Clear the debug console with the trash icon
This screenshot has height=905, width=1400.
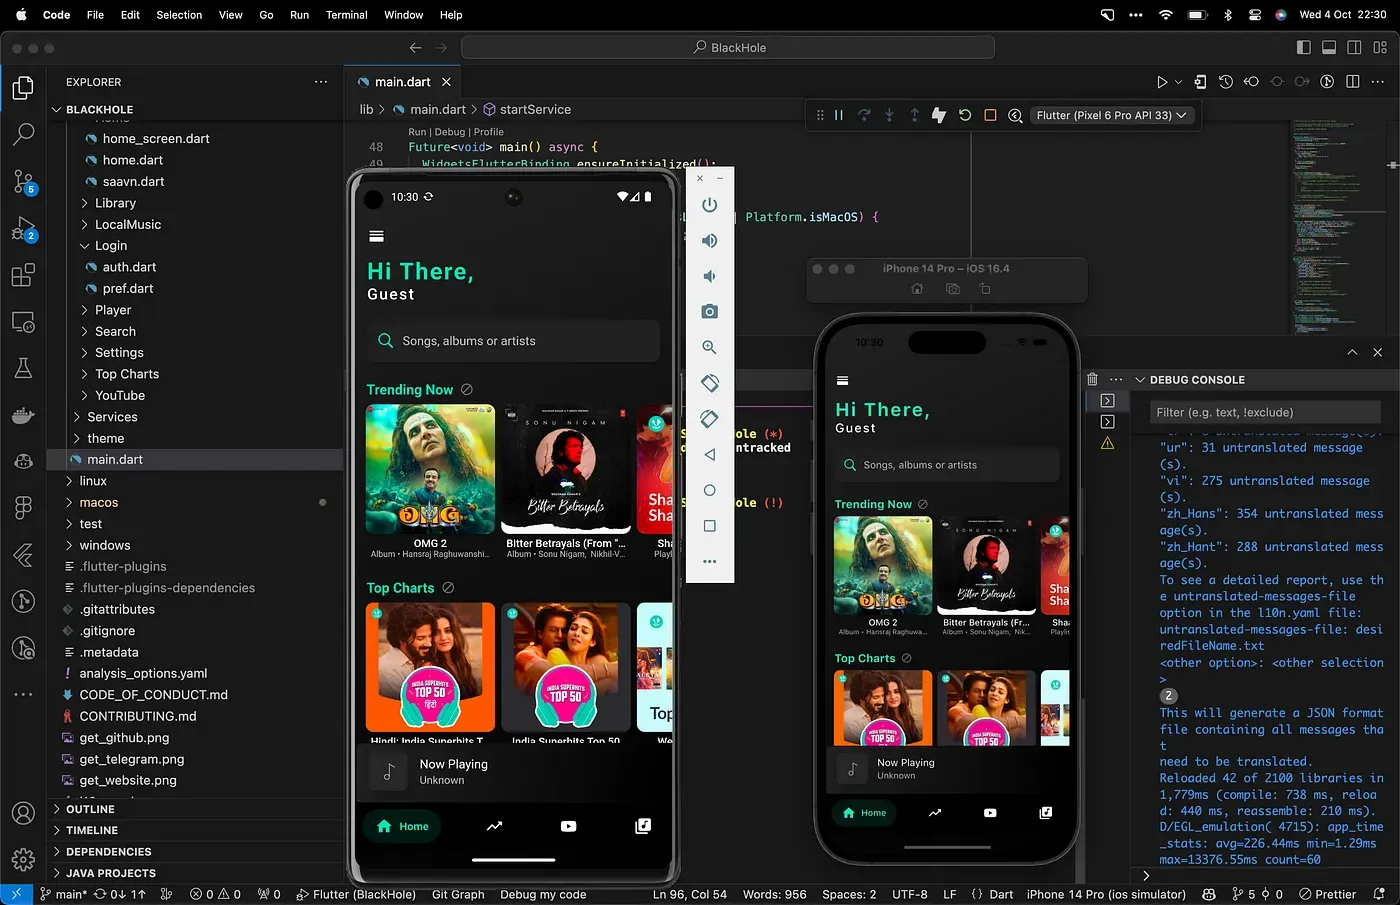tap(1092, 380)
